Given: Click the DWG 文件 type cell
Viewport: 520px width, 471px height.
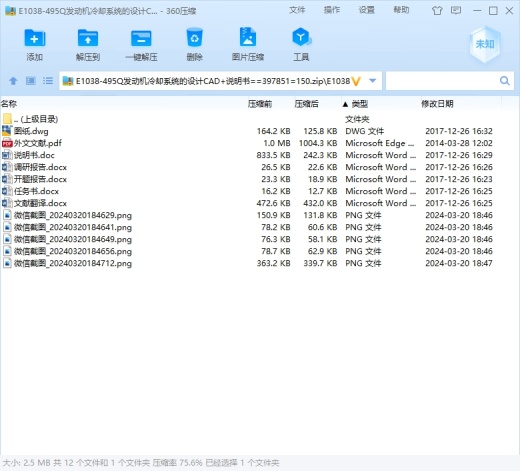Looking at the screenshot, I should 365,131.
